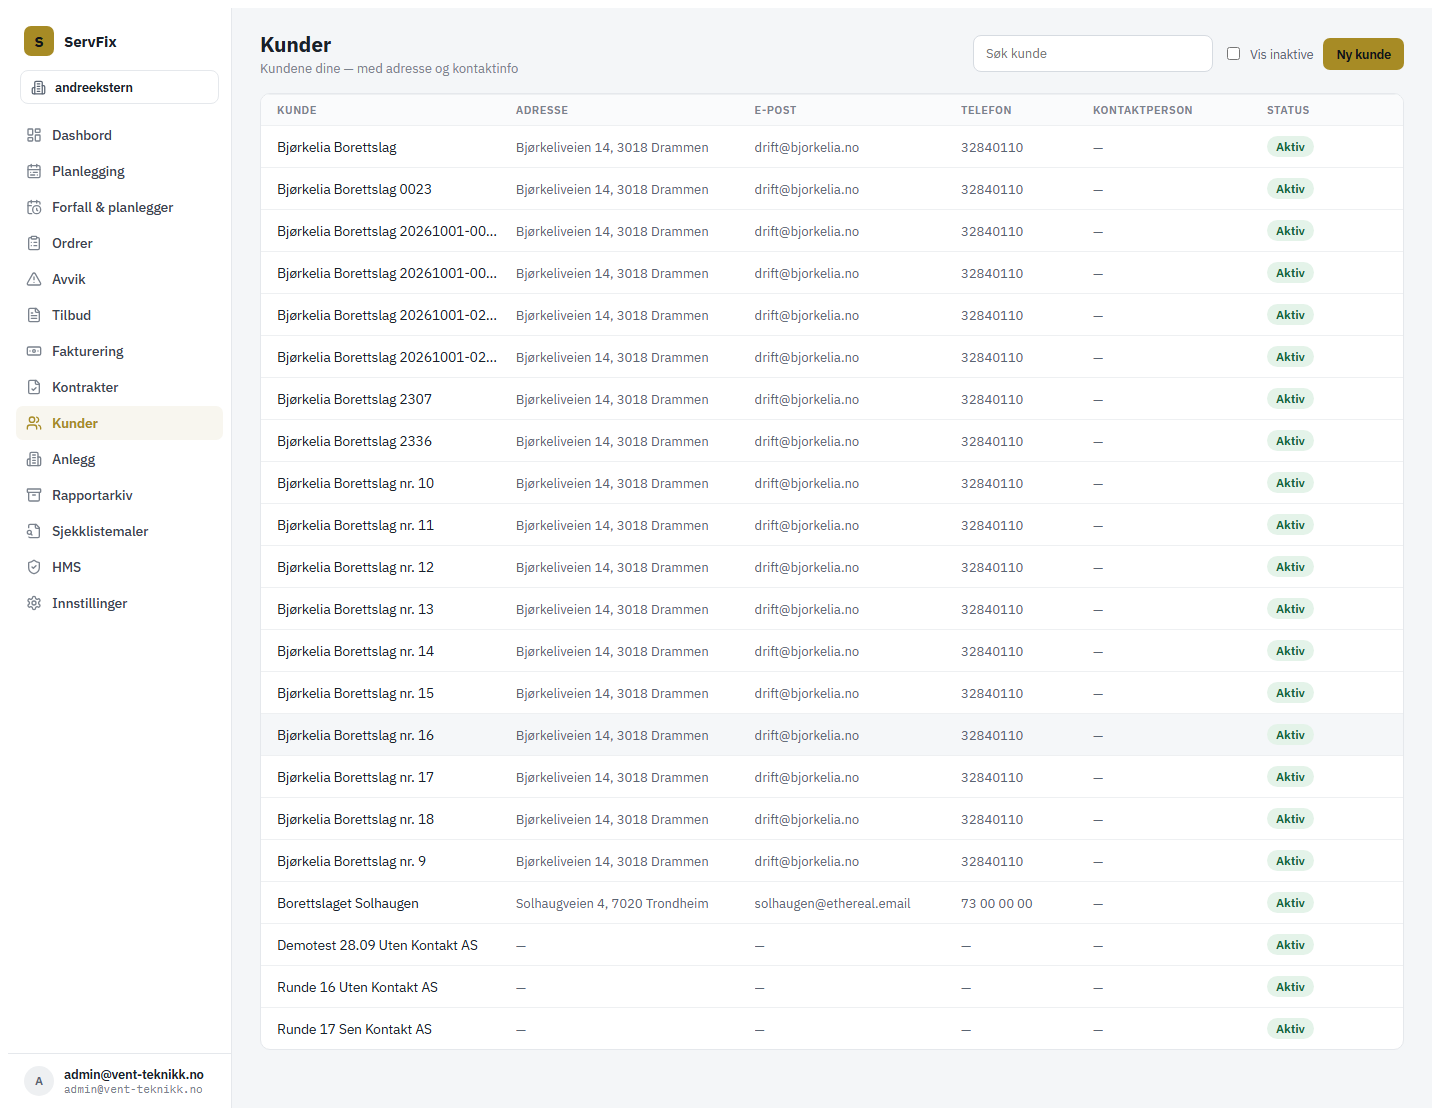Click Bjørkelia Borettslag nr. 9 name
Viewport: 1440px width, 1116px height.
click(351, 861)
